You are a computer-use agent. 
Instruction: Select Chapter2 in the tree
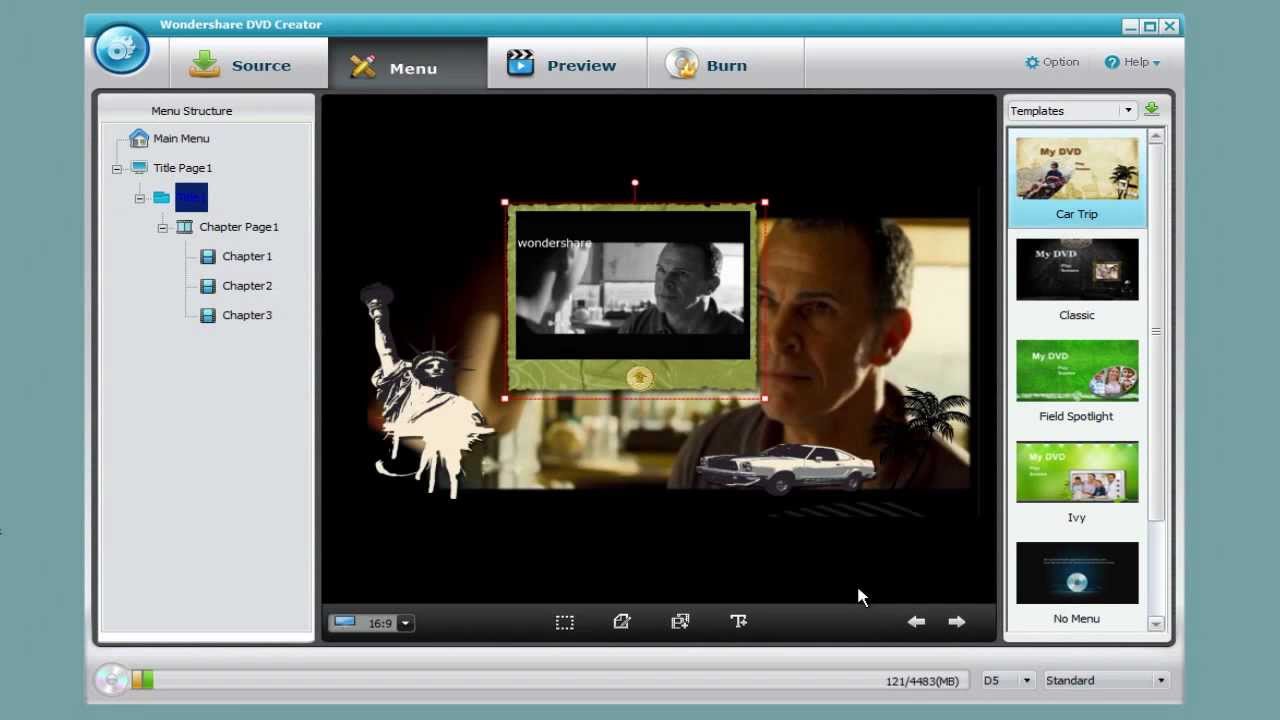coord(247,286)
